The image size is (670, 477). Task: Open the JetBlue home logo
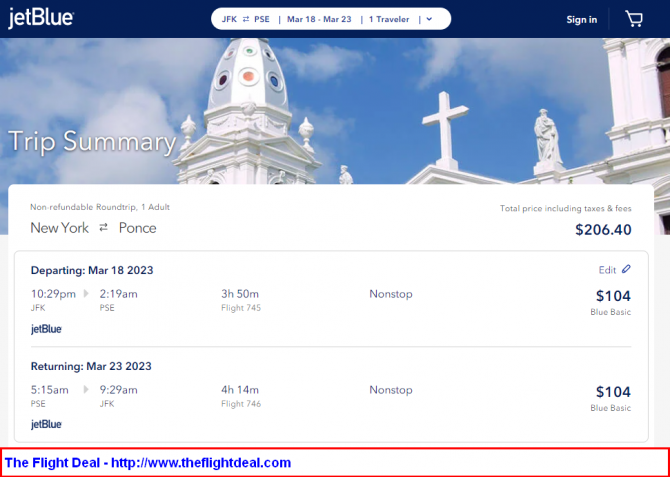coord(41,19)
